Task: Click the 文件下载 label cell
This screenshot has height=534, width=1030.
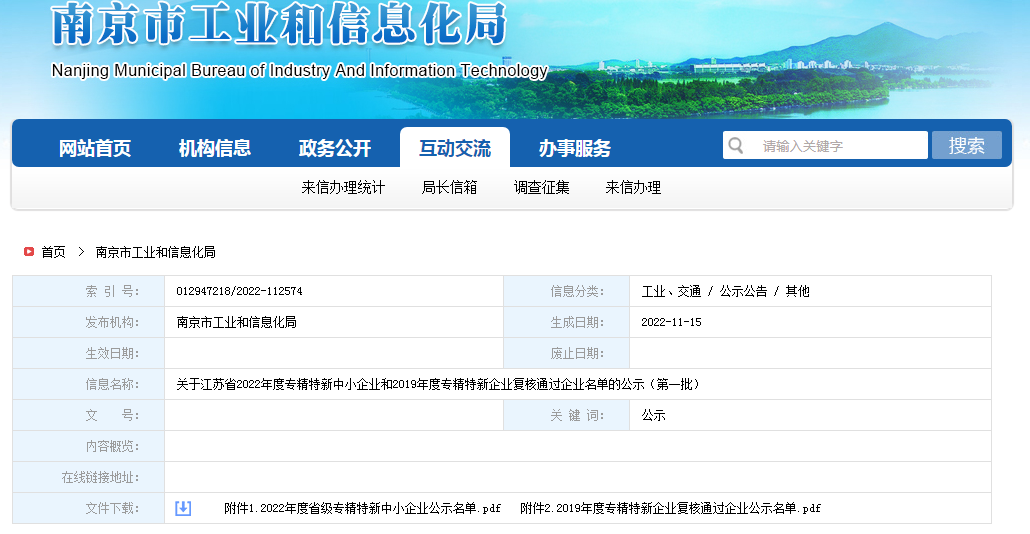Action: tap(89, 508)
